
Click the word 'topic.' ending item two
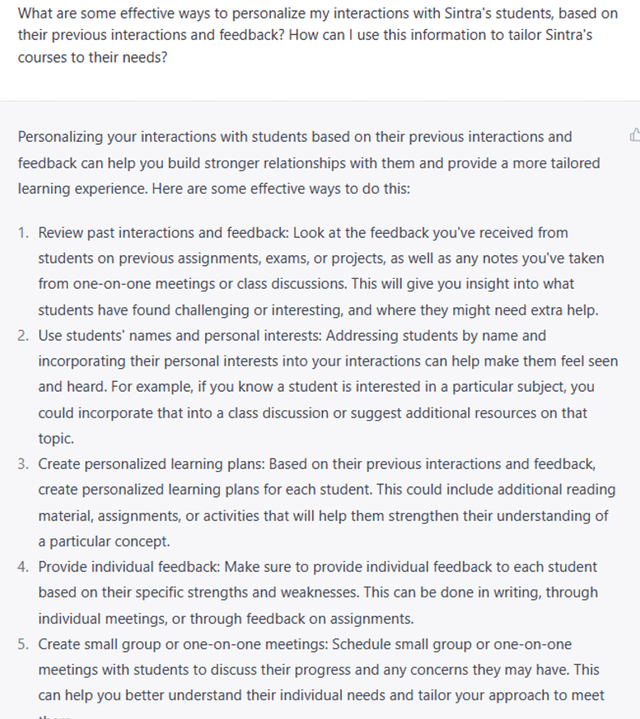coord(56,439)
